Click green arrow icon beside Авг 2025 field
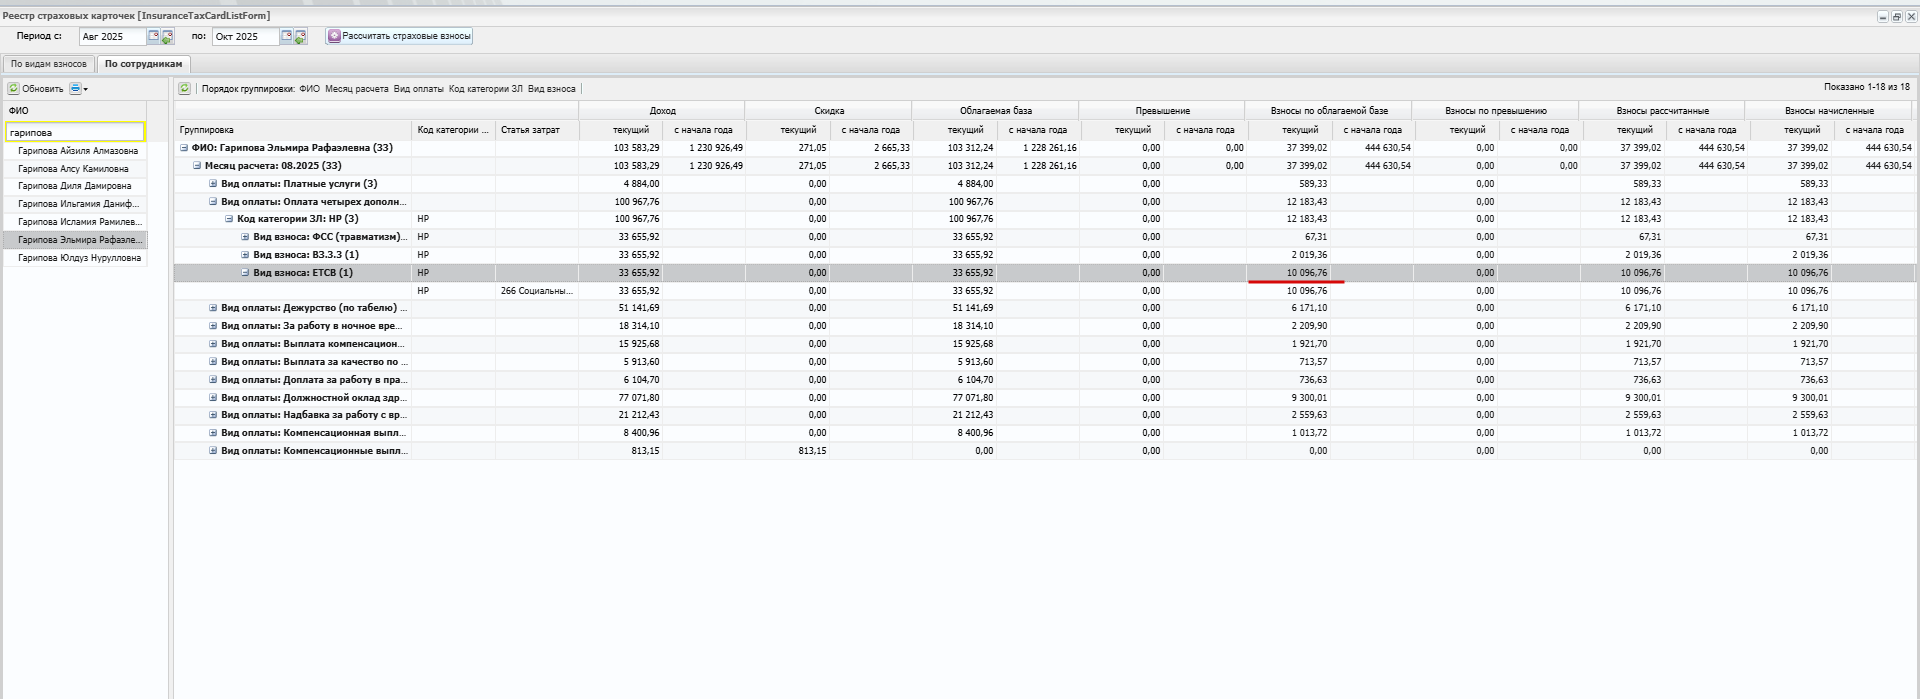 coord(167,37)
